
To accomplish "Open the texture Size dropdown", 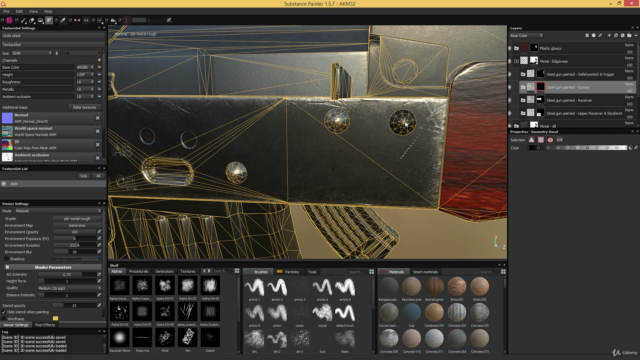I will pyautogui.click(x=32, y=53).
